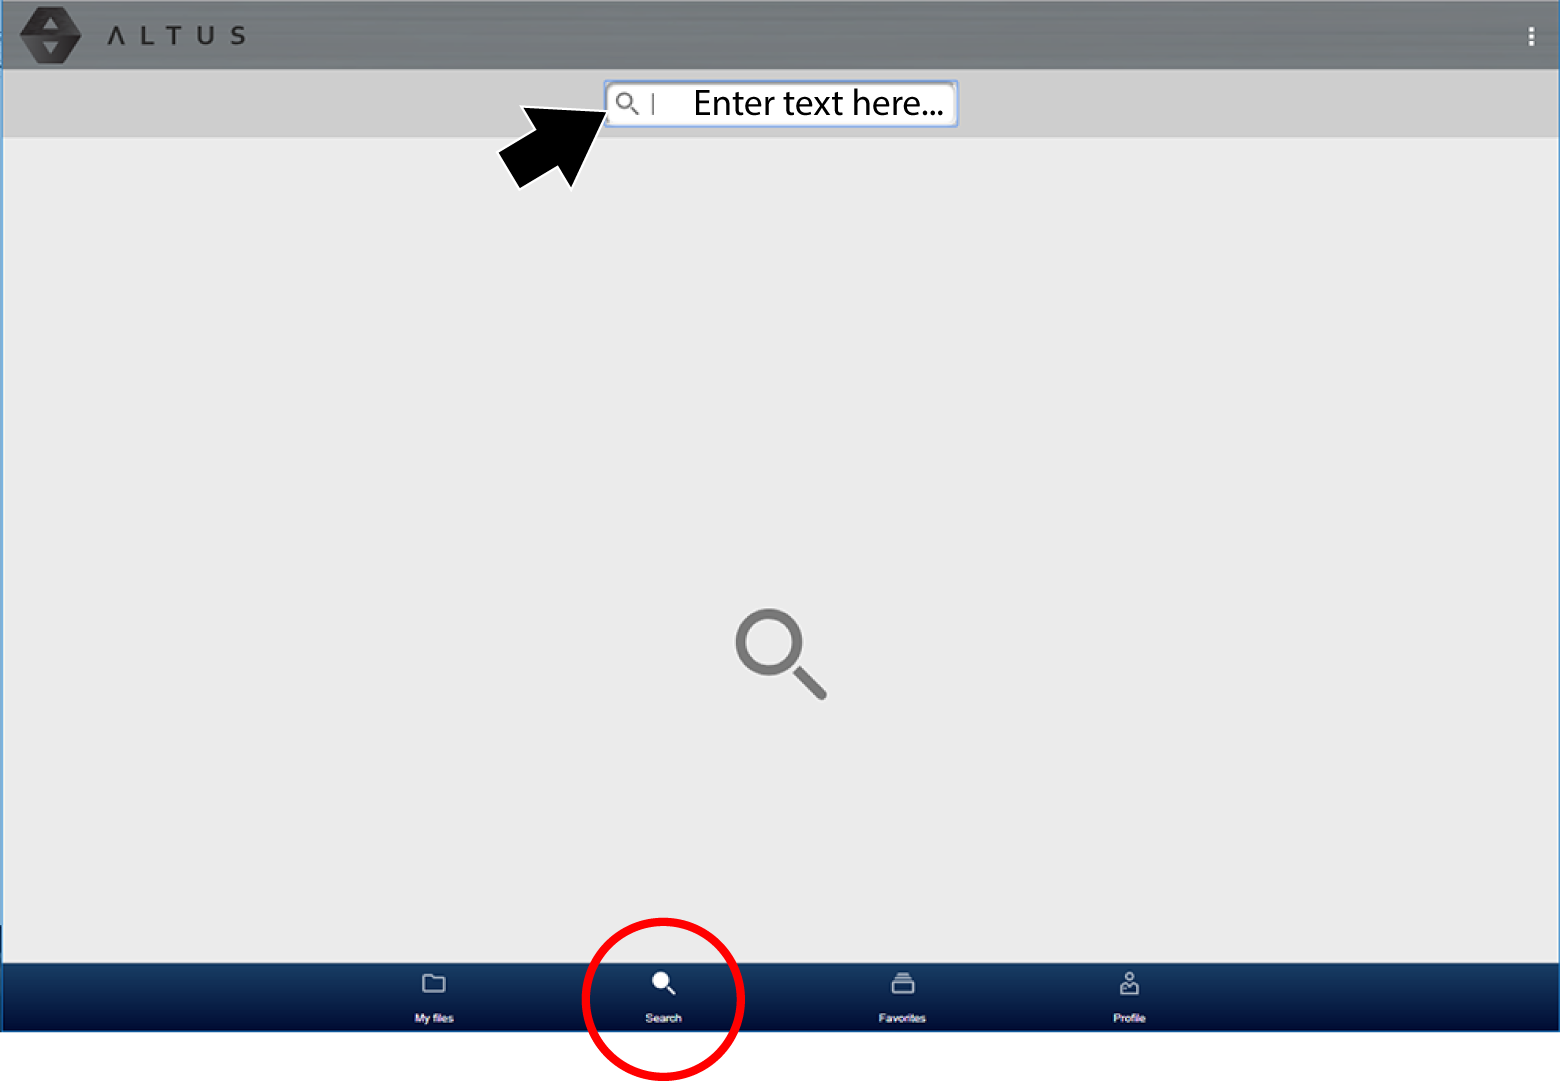Open the three-dot overflow menu
Screen dimensions: 1560x1081
coord(1531,36)
